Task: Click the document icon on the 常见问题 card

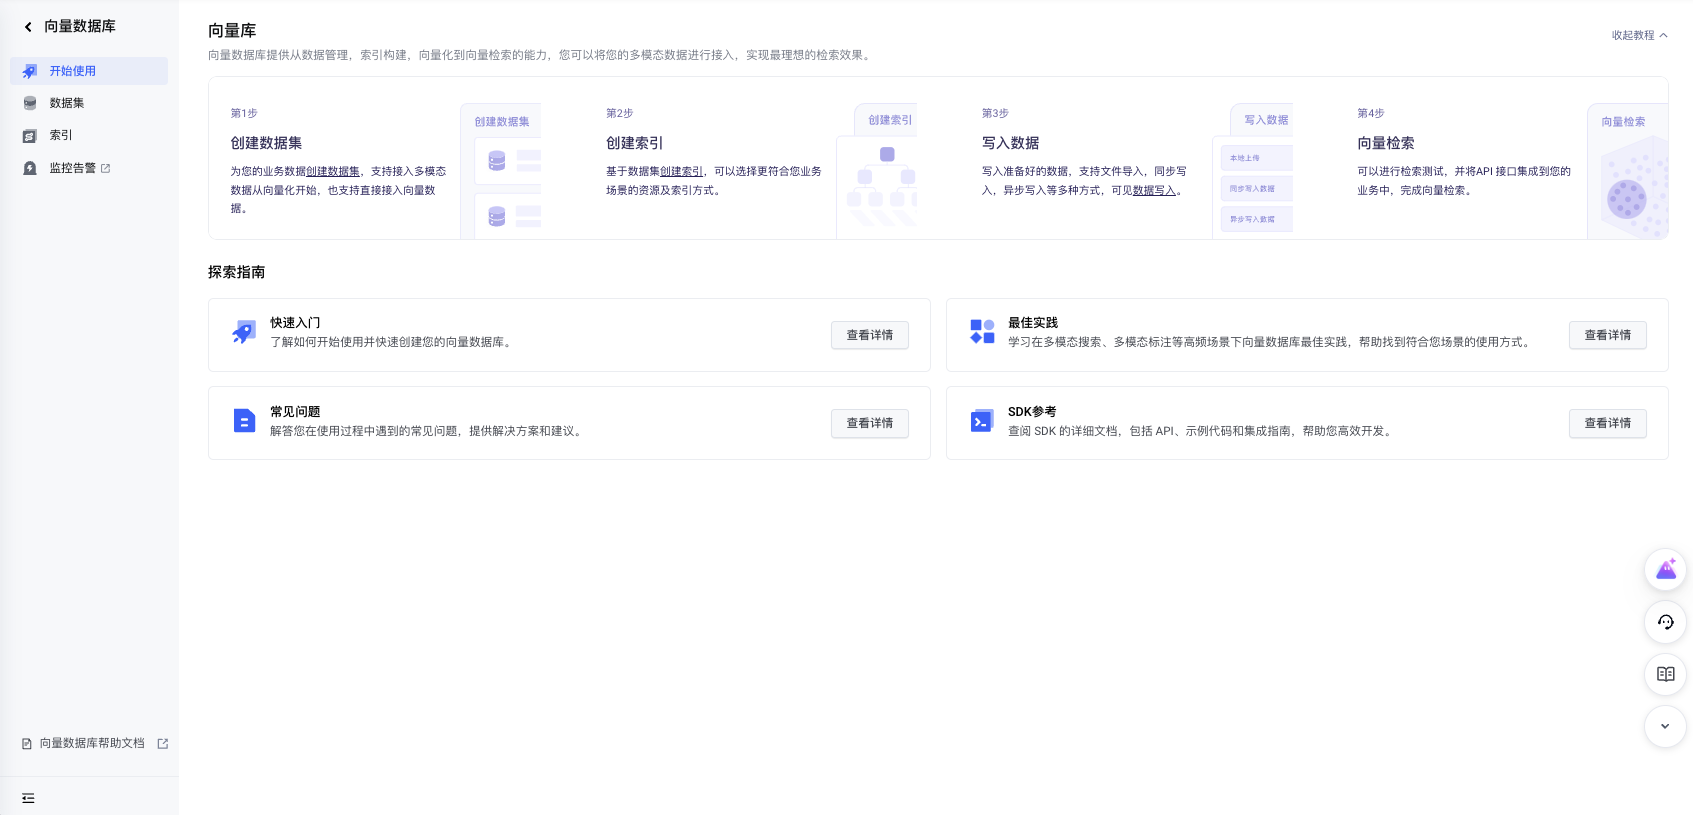Action: click(x=244, y=421)
